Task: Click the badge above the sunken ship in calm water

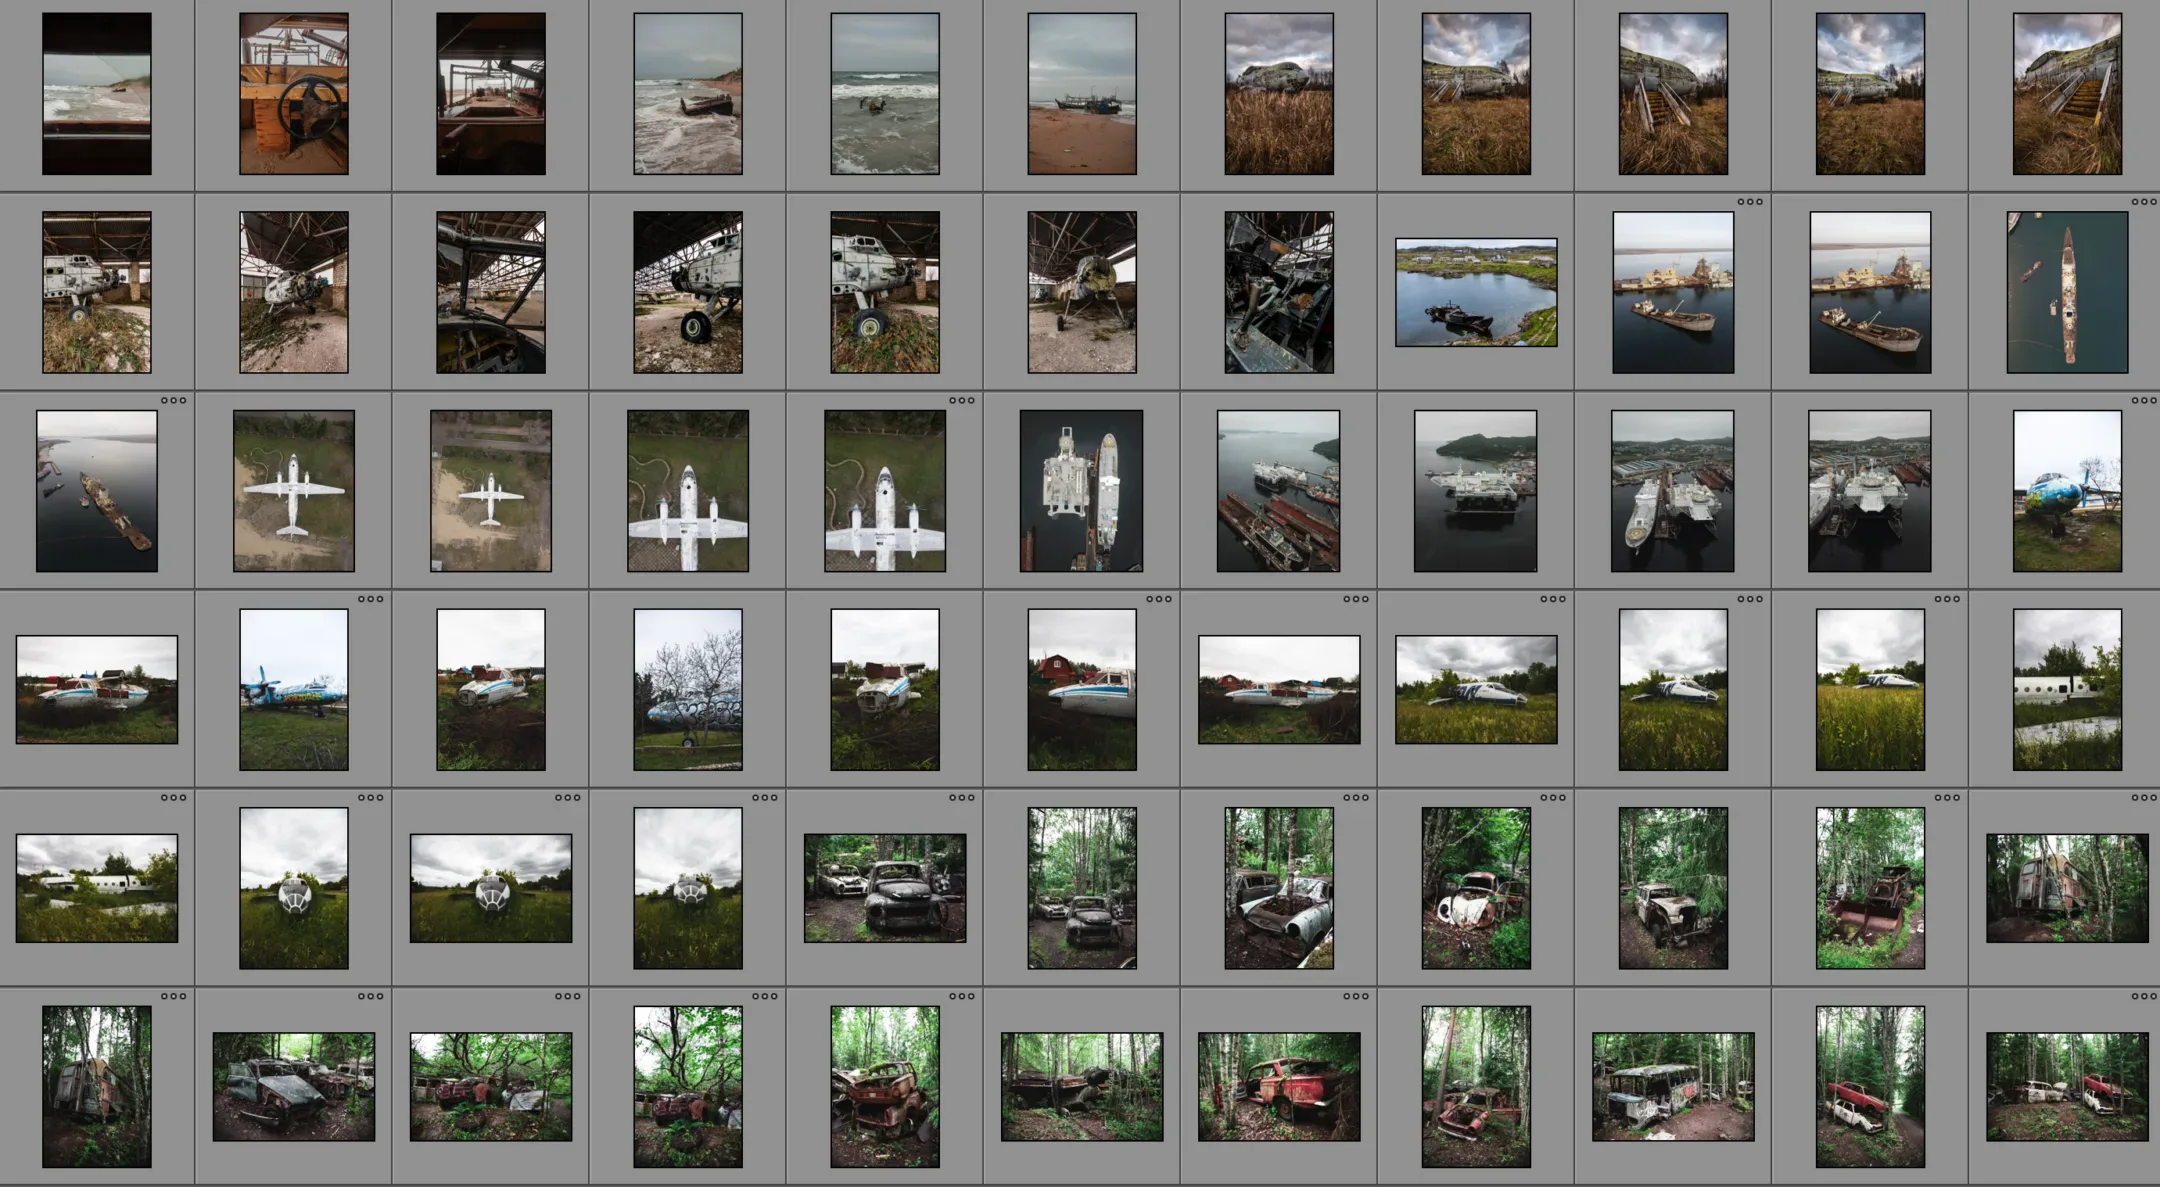Action: pyautogui.click(x=173, y=401)
